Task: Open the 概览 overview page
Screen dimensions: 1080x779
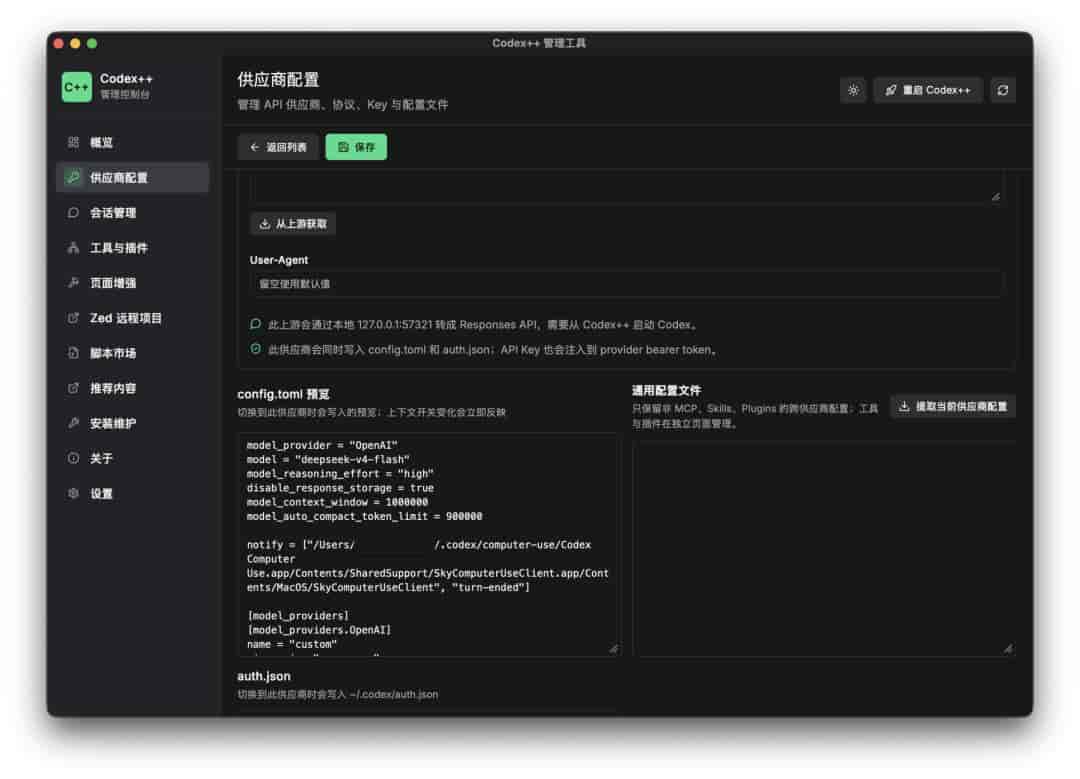Action: point(132,143)
